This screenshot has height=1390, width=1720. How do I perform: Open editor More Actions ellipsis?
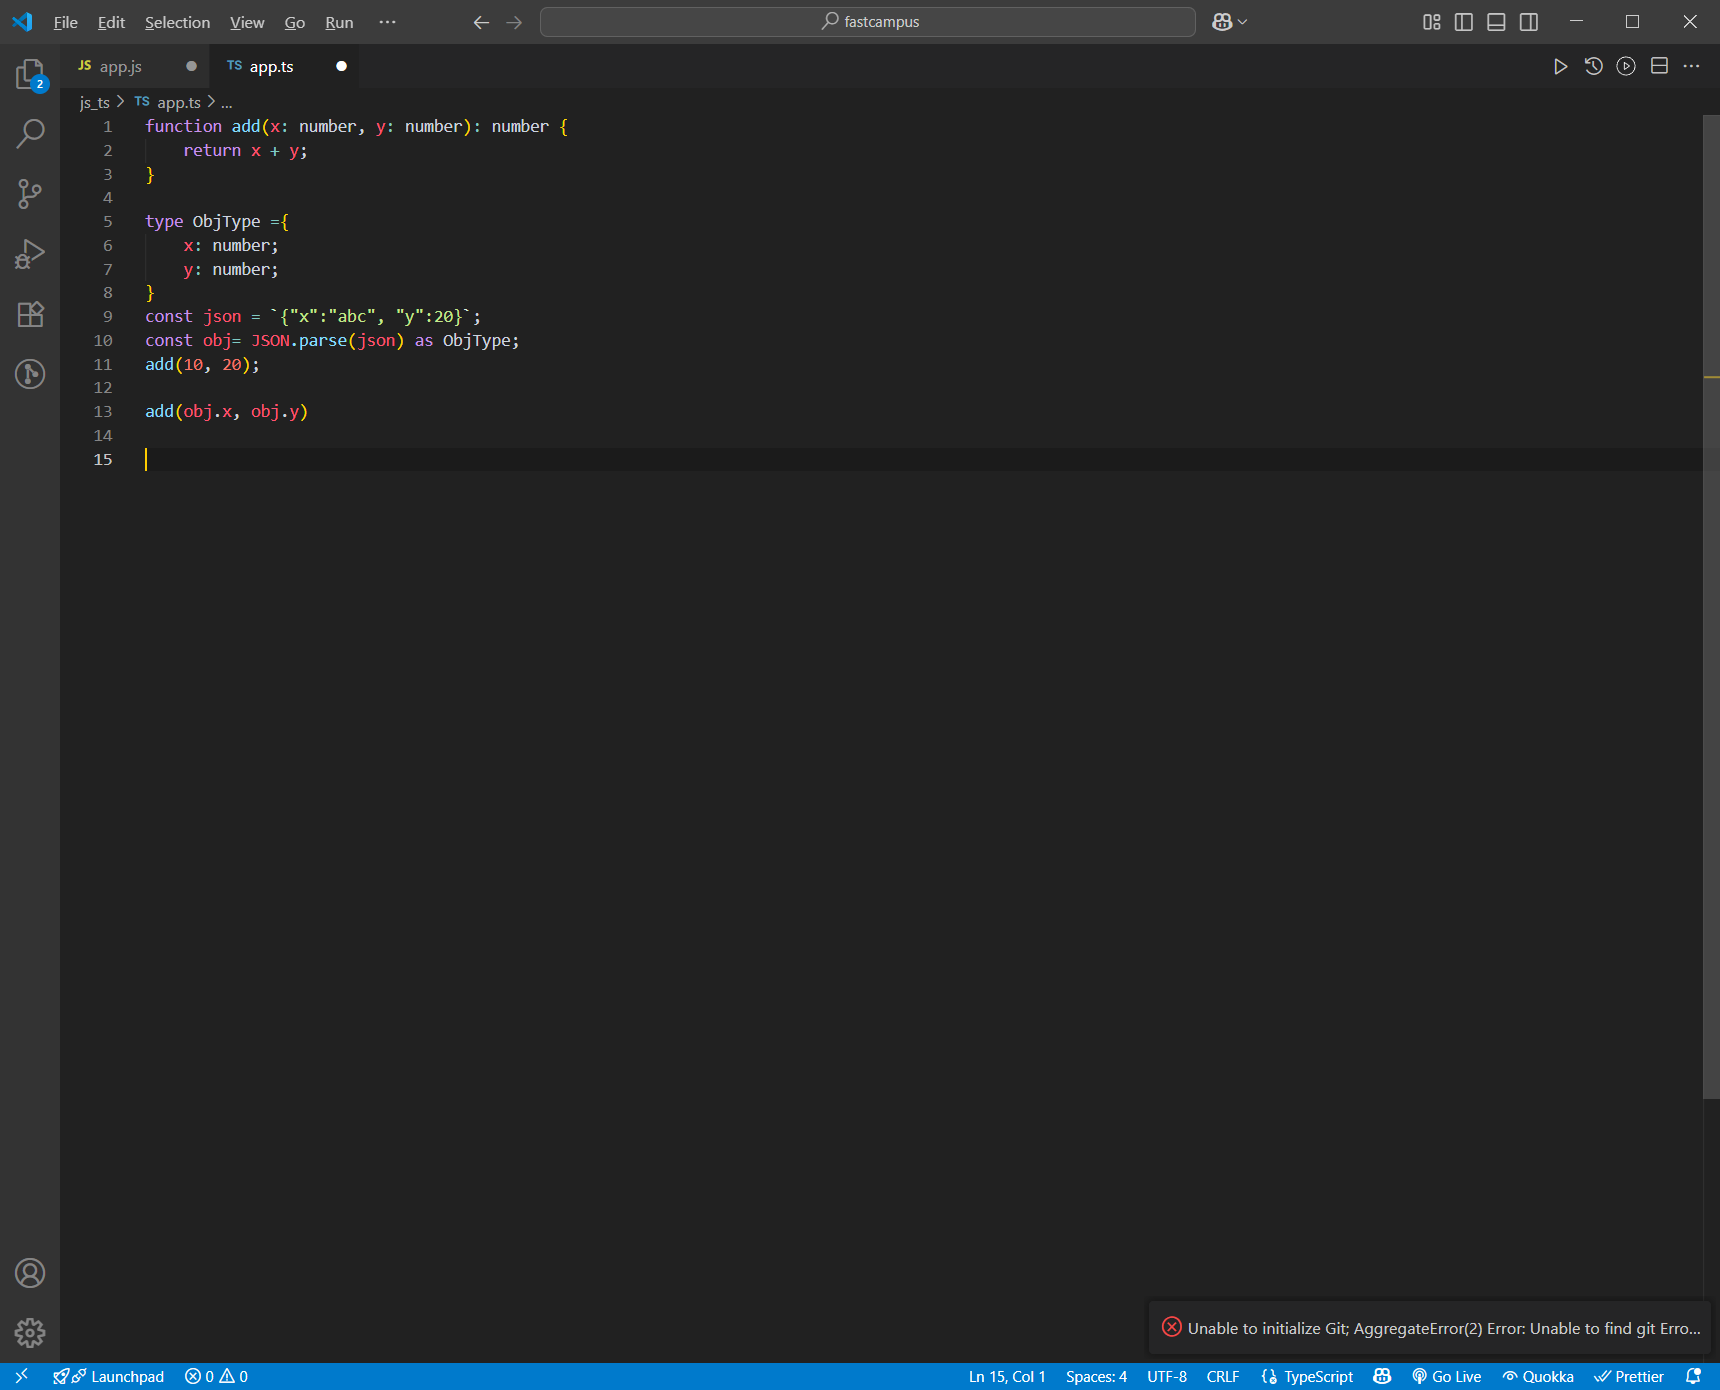pyautogui.click(x=1691, y=66)
